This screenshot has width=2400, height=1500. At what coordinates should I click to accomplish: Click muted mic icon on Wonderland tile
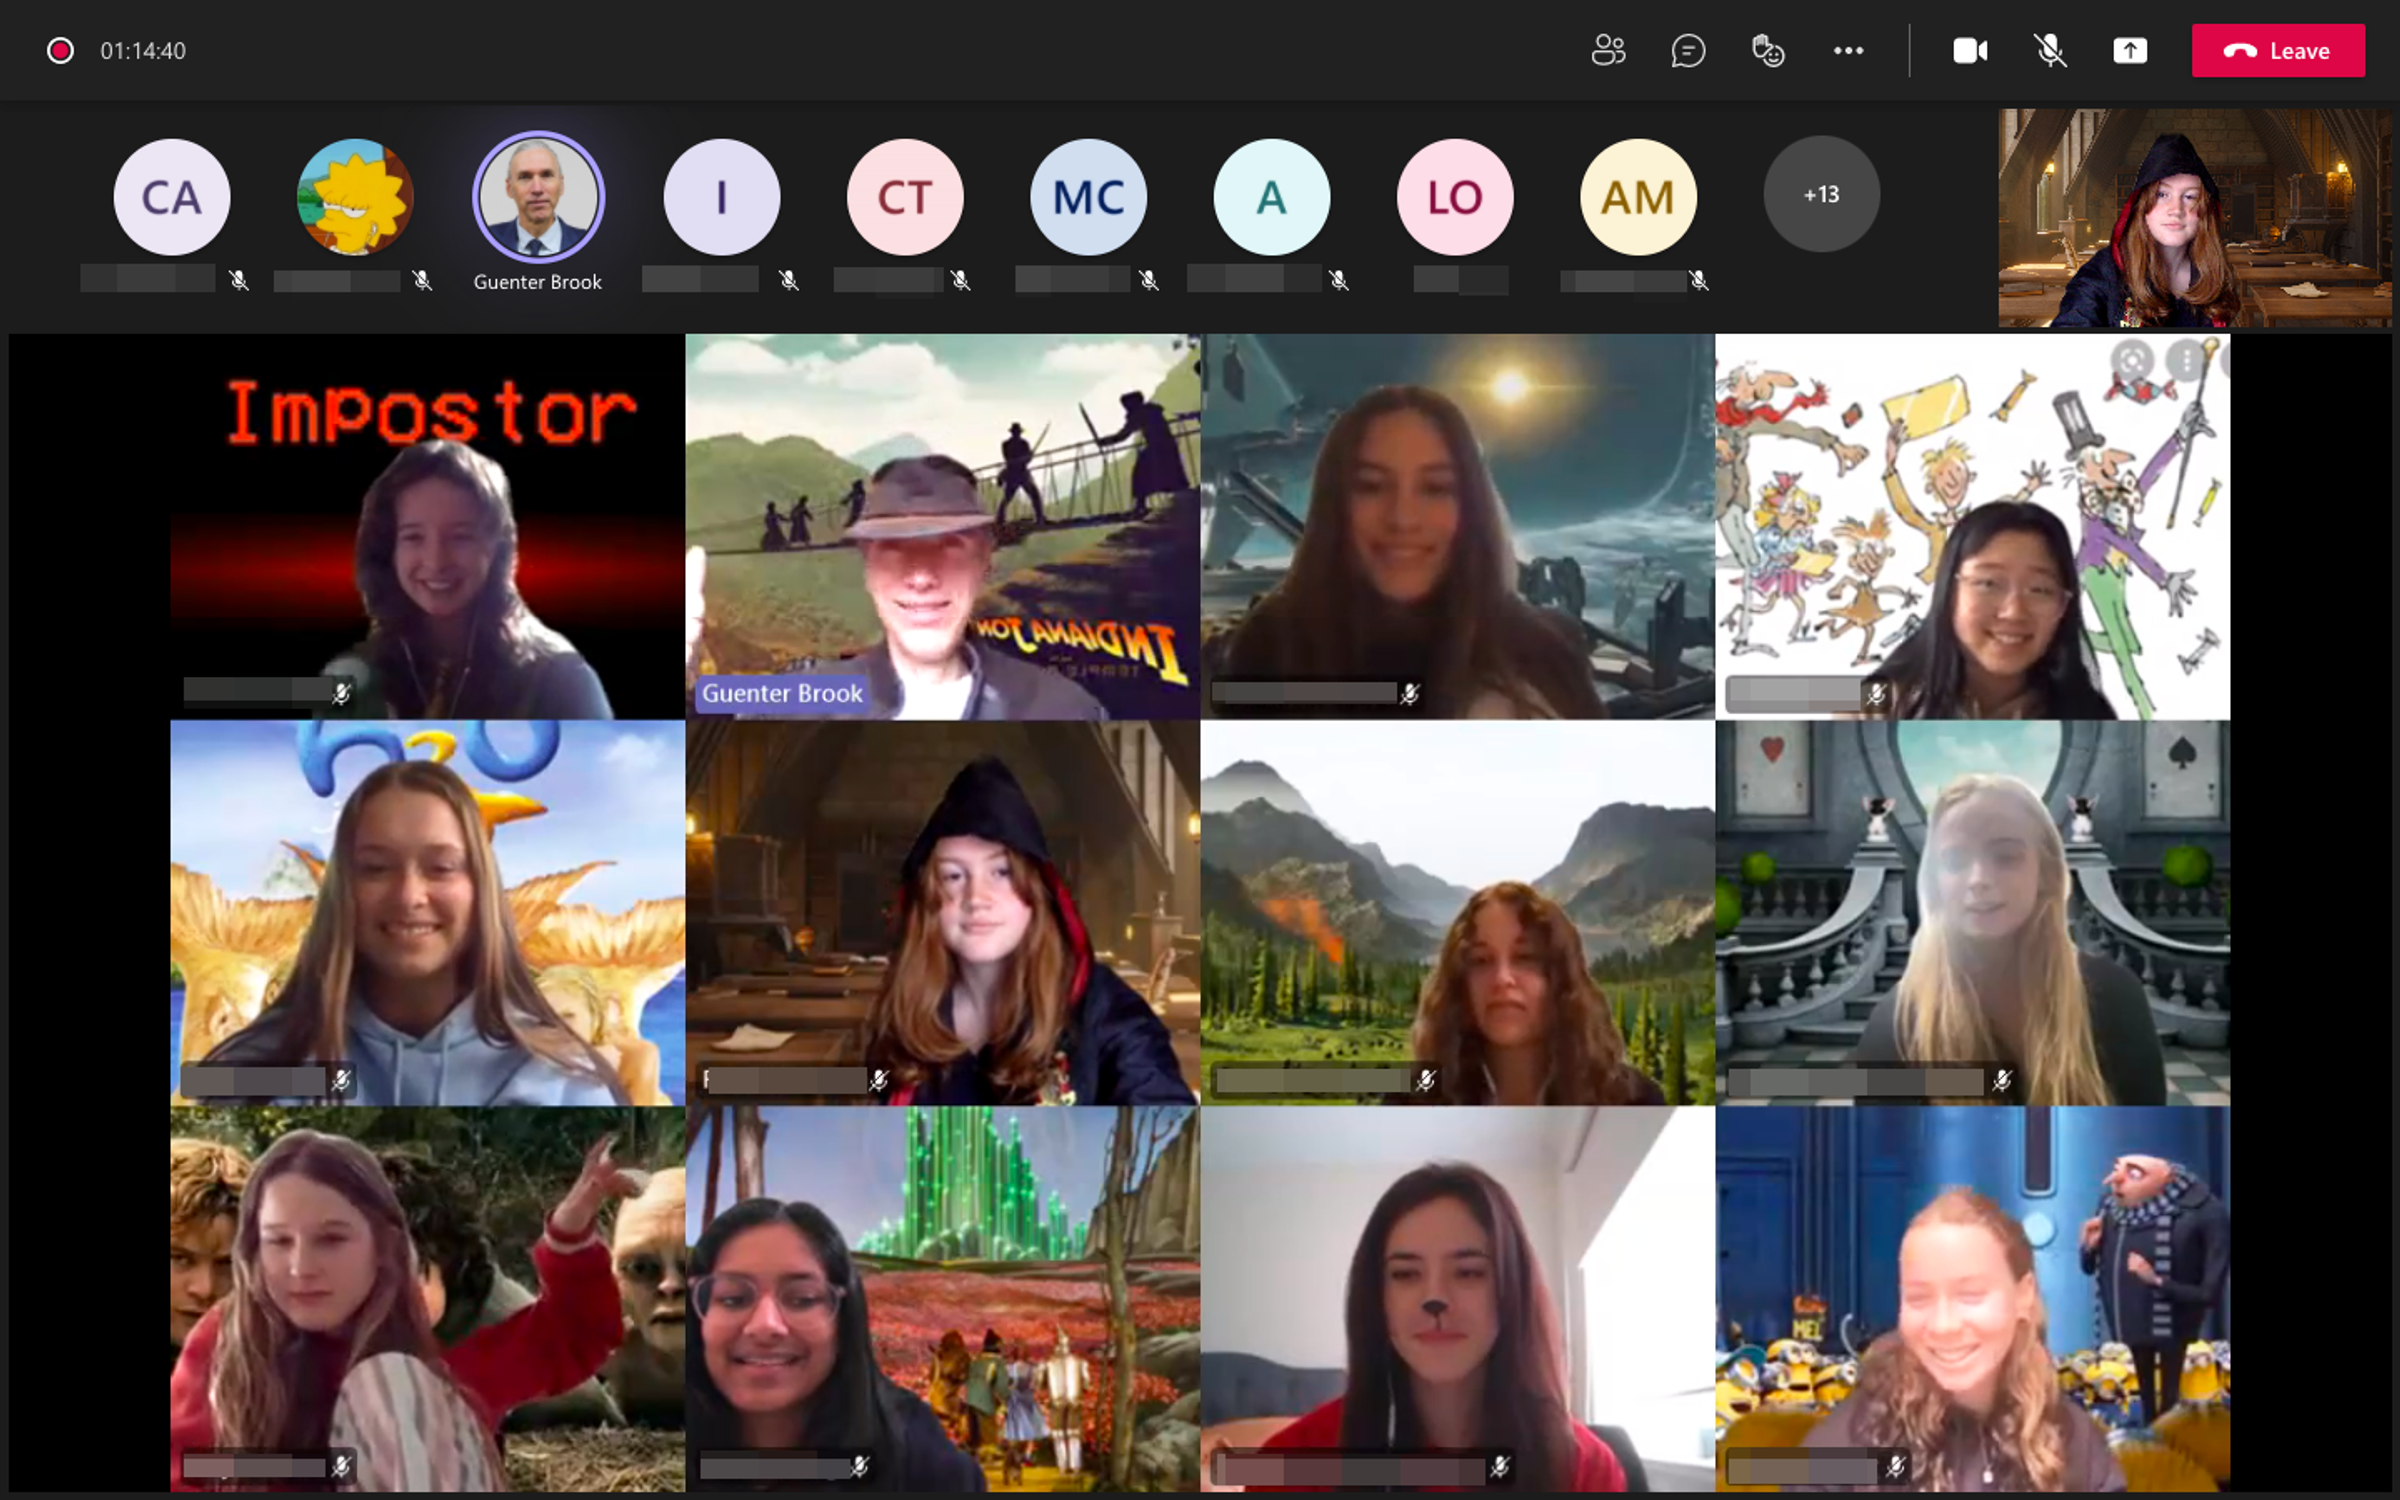[x=2002, y=1080]
